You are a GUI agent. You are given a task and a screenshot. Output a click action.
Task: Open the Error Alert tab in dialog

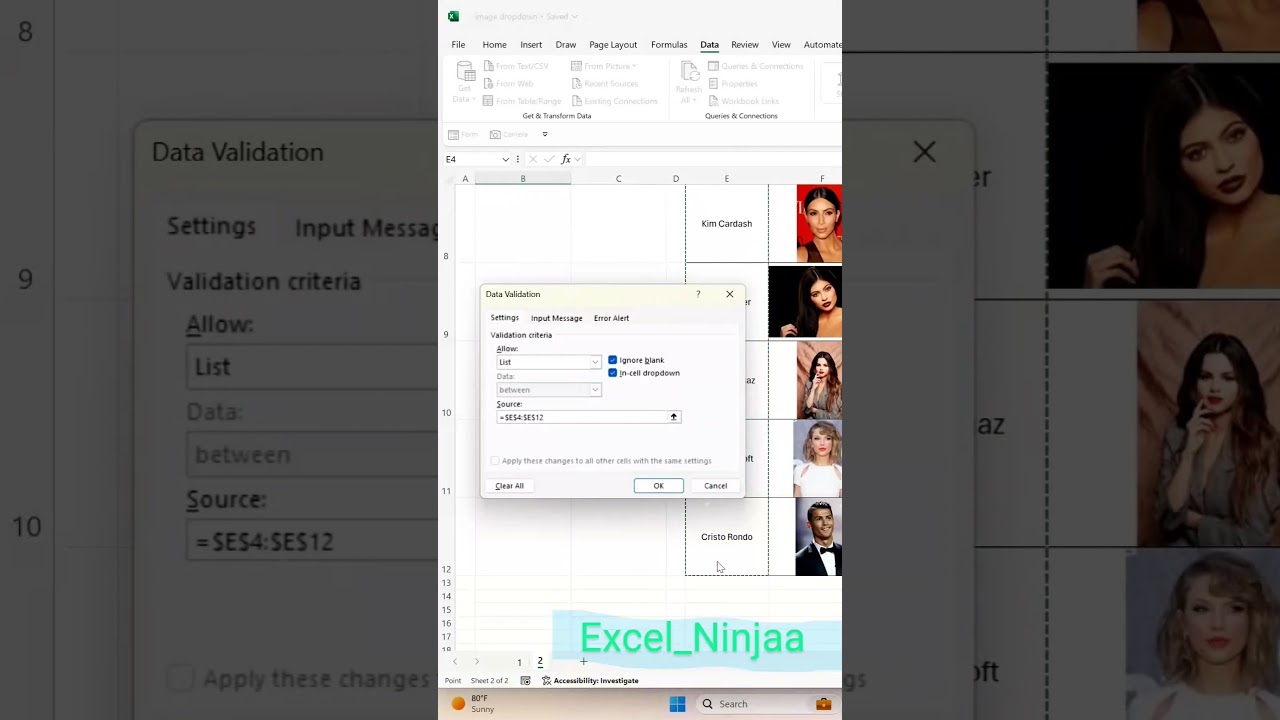(x=611, y=318)
